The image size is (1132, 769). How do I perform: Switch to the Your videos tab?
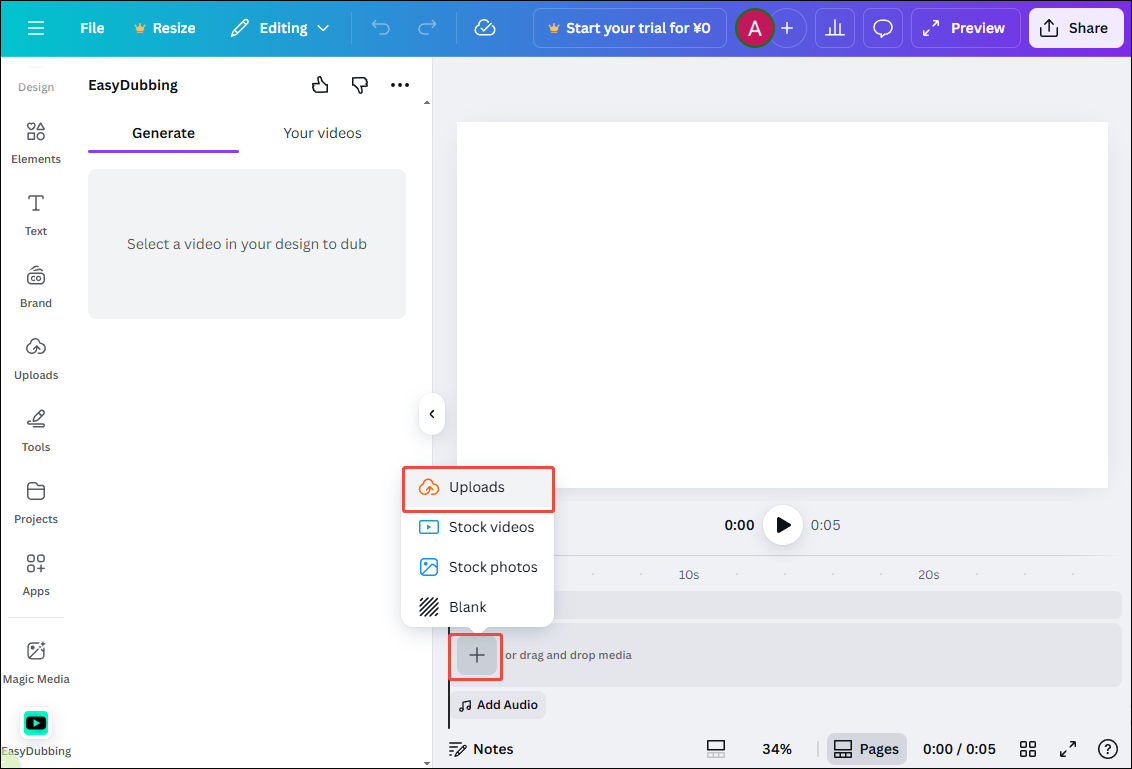click(x=322, y=132)
